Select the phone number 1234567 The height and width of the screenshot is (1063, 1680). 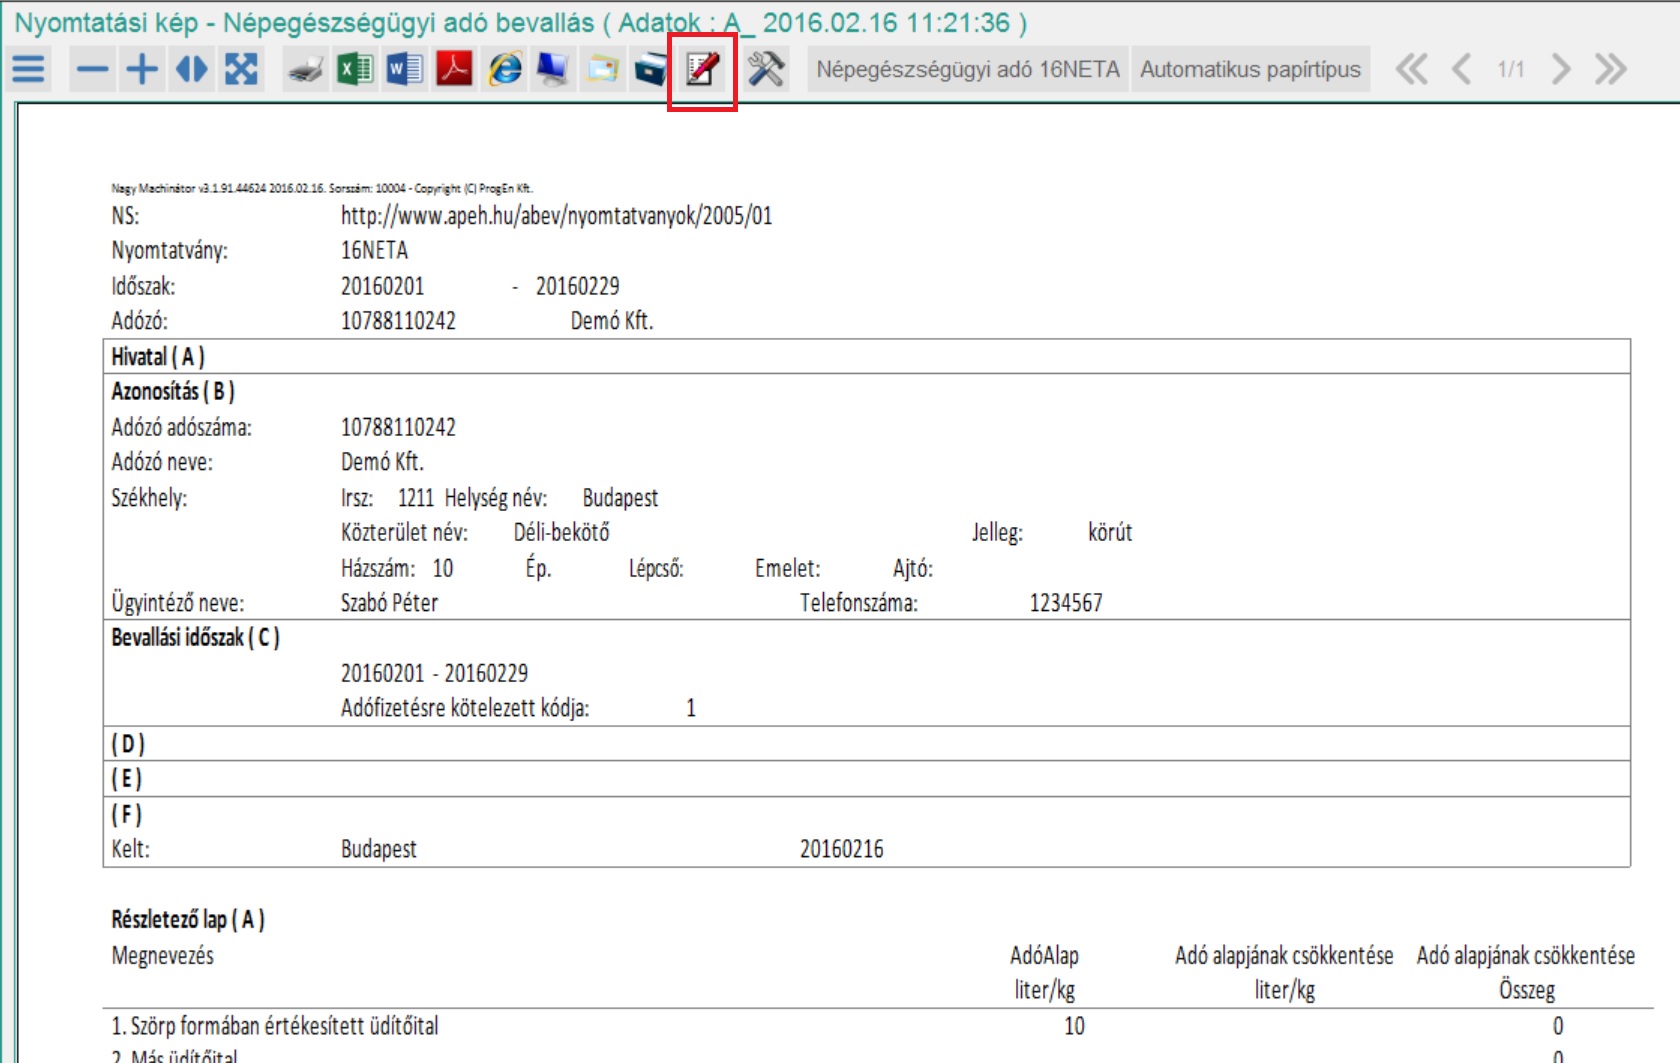tap(1066, 603)
